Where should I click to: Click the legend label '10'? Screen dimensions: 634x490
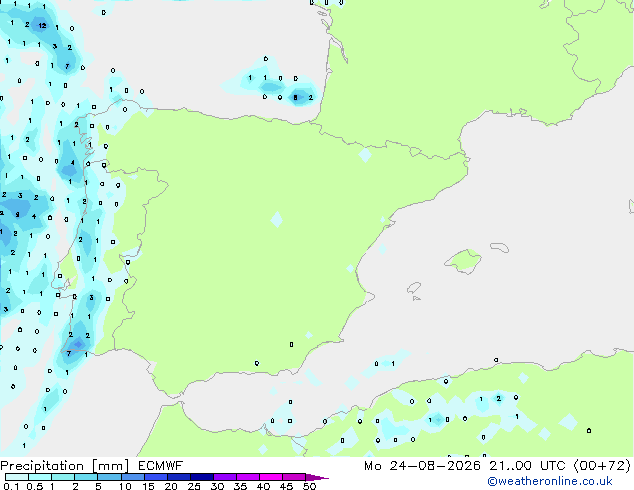[x=125, y=486]
